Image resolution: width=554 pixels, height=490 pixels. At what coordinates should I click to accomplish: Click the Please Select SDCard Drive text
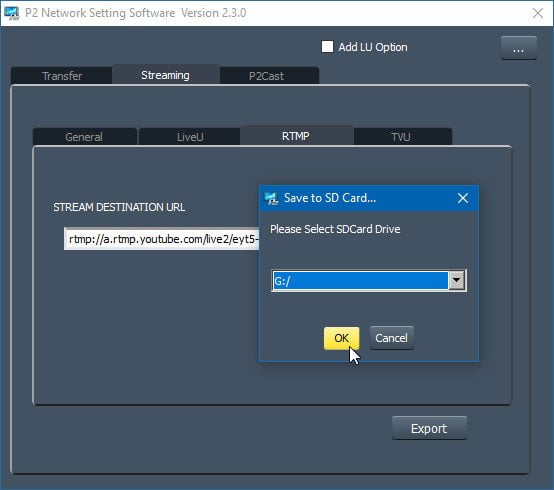point(335,229)
